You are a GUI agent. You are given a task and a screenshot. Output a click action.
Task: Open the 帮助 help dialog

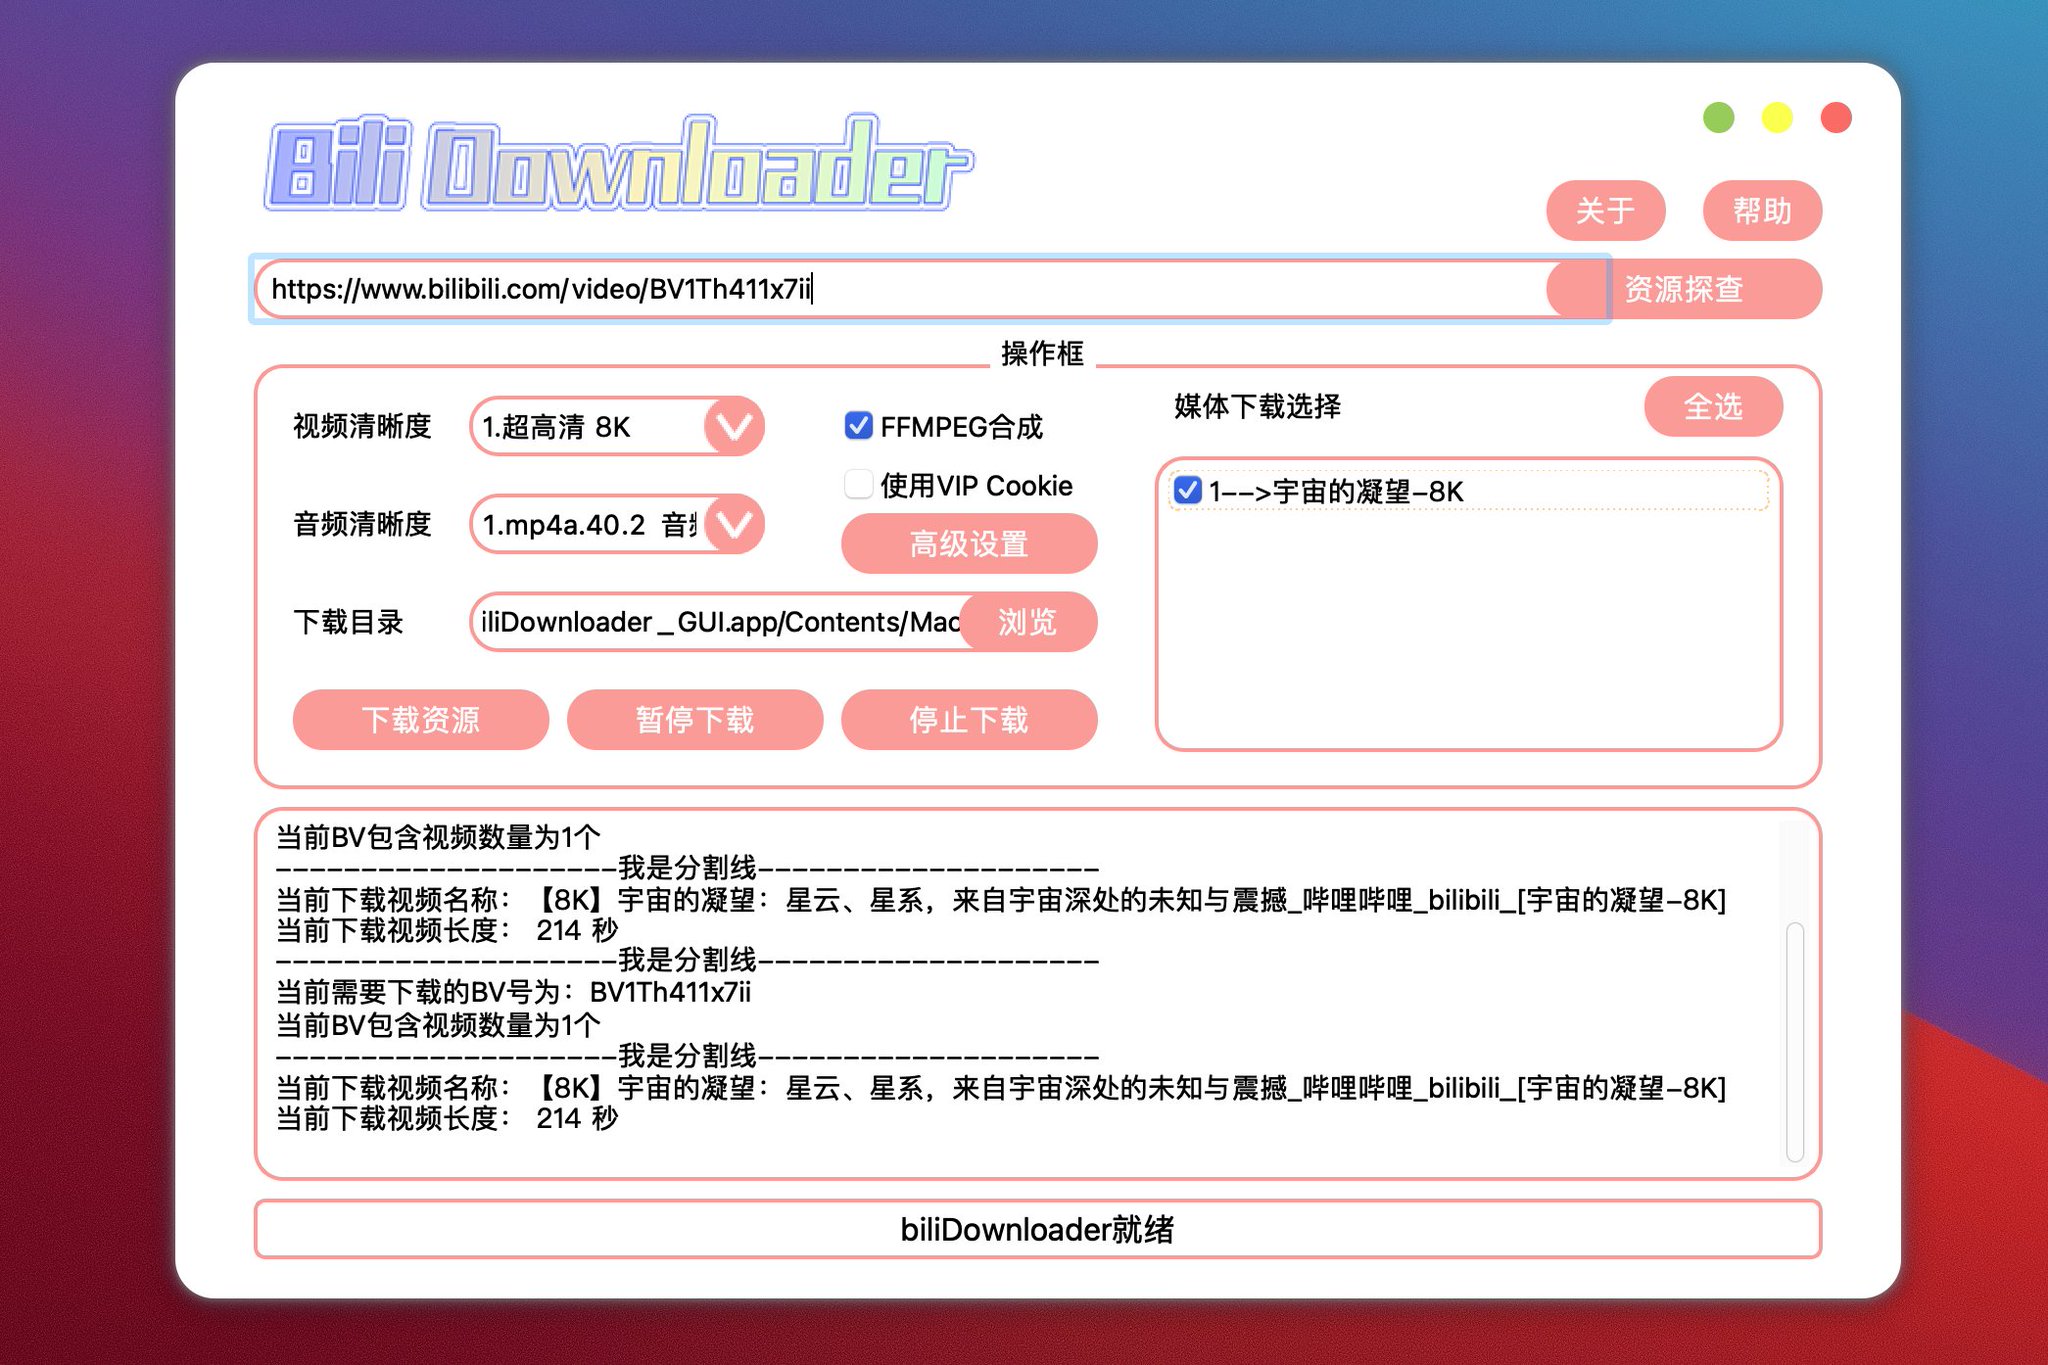[x=1763, y=210]
